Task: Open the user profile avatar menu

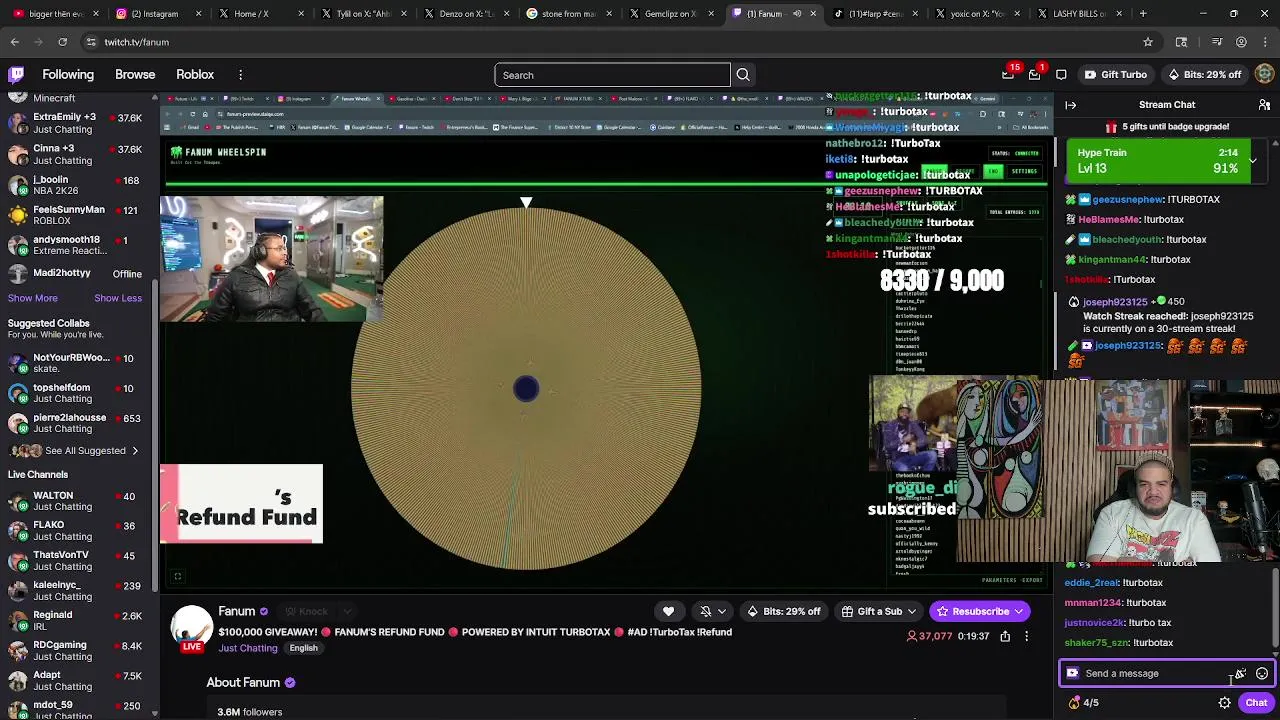Action: (x=1265, y=75)
